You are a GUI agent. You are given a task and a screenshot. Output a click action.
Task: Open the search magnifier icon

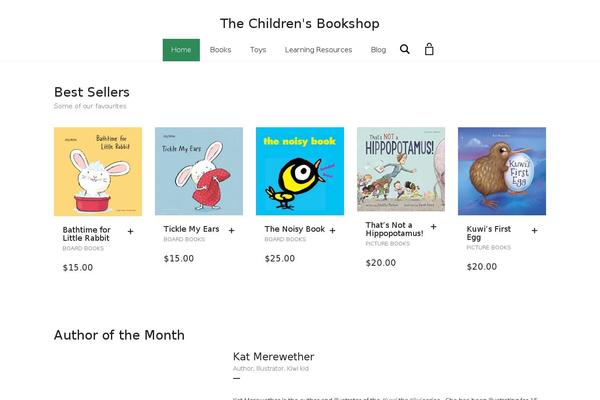point(404,49)
